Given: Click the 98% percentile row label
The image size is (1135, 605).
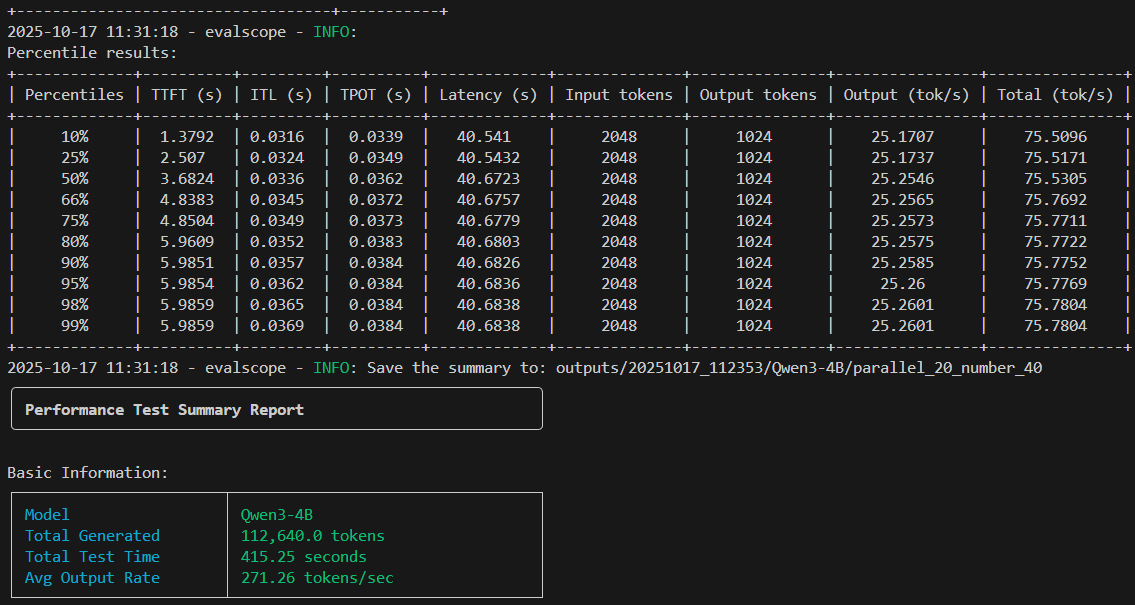Looking at the screenshot, I should coord(75,305).
